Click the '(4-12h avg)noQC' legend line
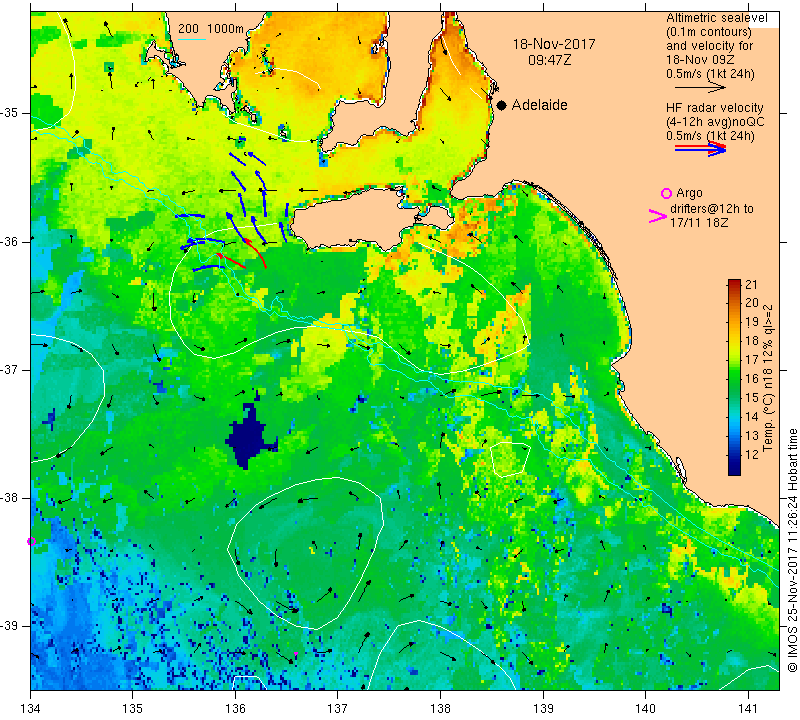 pos(715,122)
